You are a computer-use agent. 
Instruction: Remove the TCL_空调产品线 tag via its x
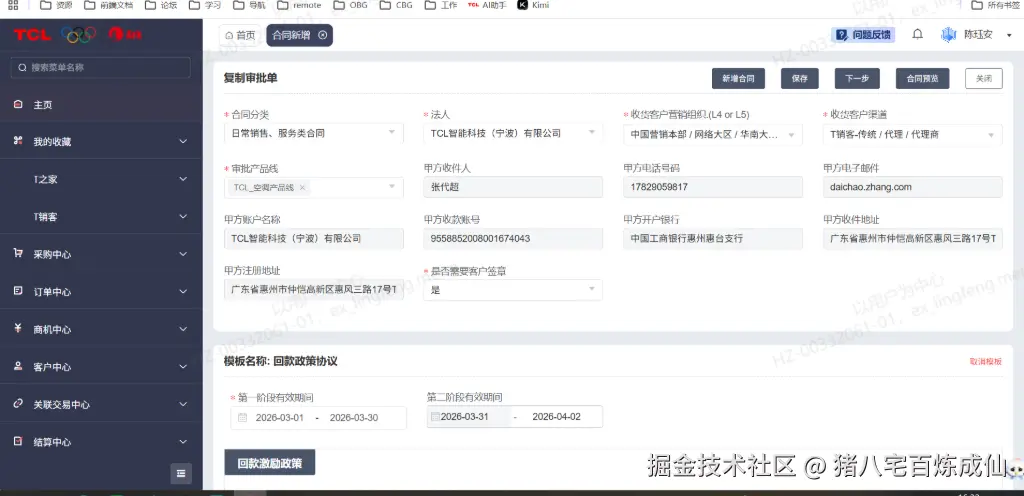[302, 187]
